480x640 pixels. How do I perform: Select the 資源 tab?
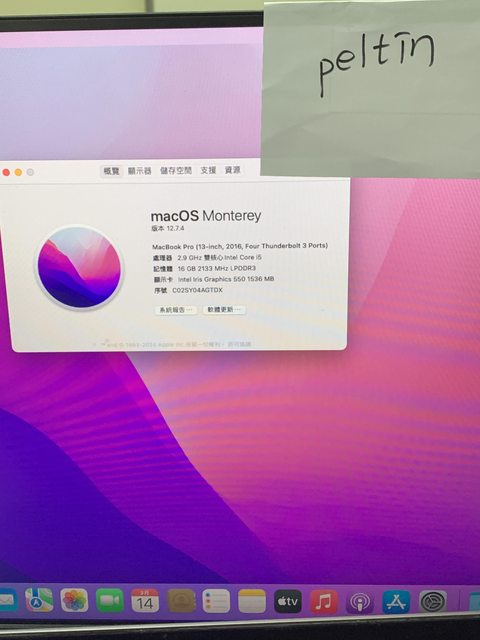(233, 170)
